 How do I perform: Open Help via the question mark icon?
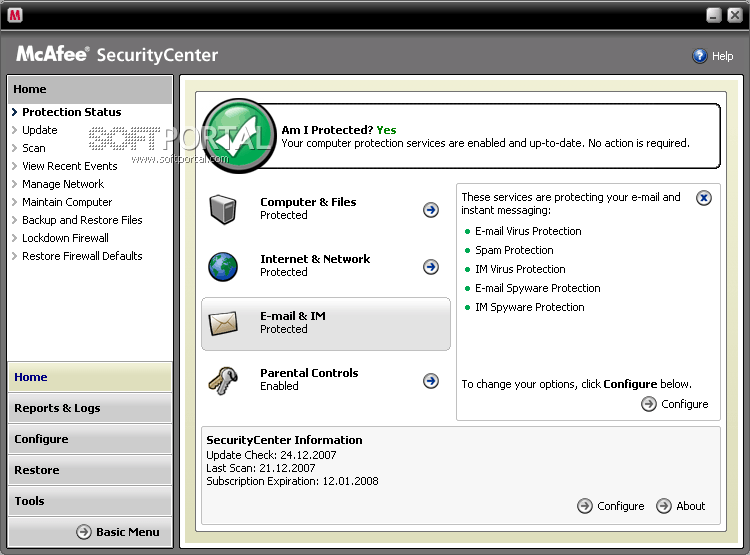pos(699,56)
